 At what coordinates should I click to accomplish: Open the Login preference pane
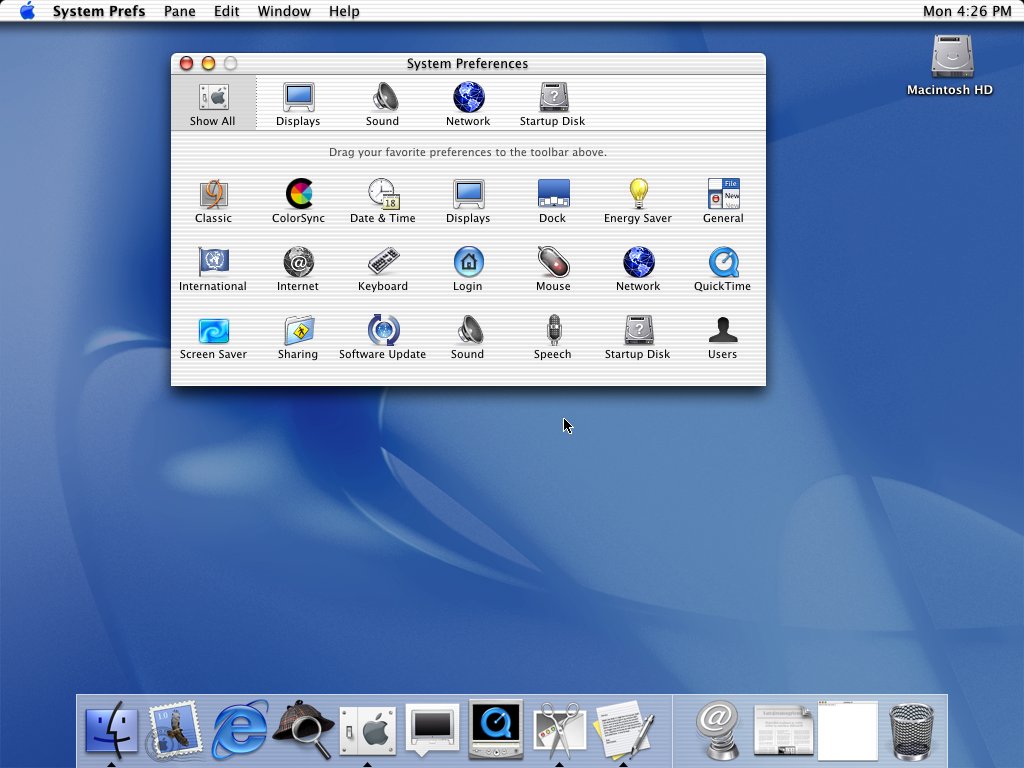(x=468, y=269)
